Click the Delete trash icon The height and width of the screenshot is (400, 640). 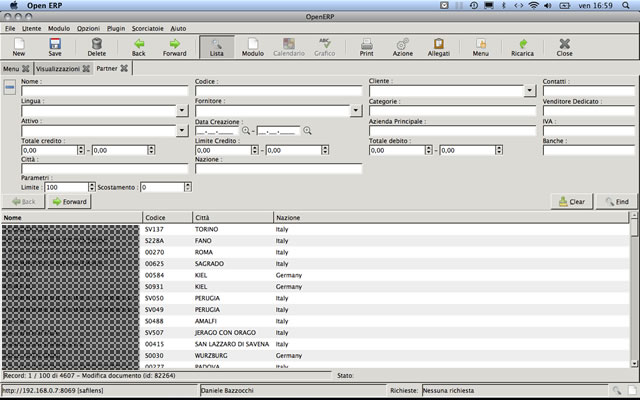(96, 47)
